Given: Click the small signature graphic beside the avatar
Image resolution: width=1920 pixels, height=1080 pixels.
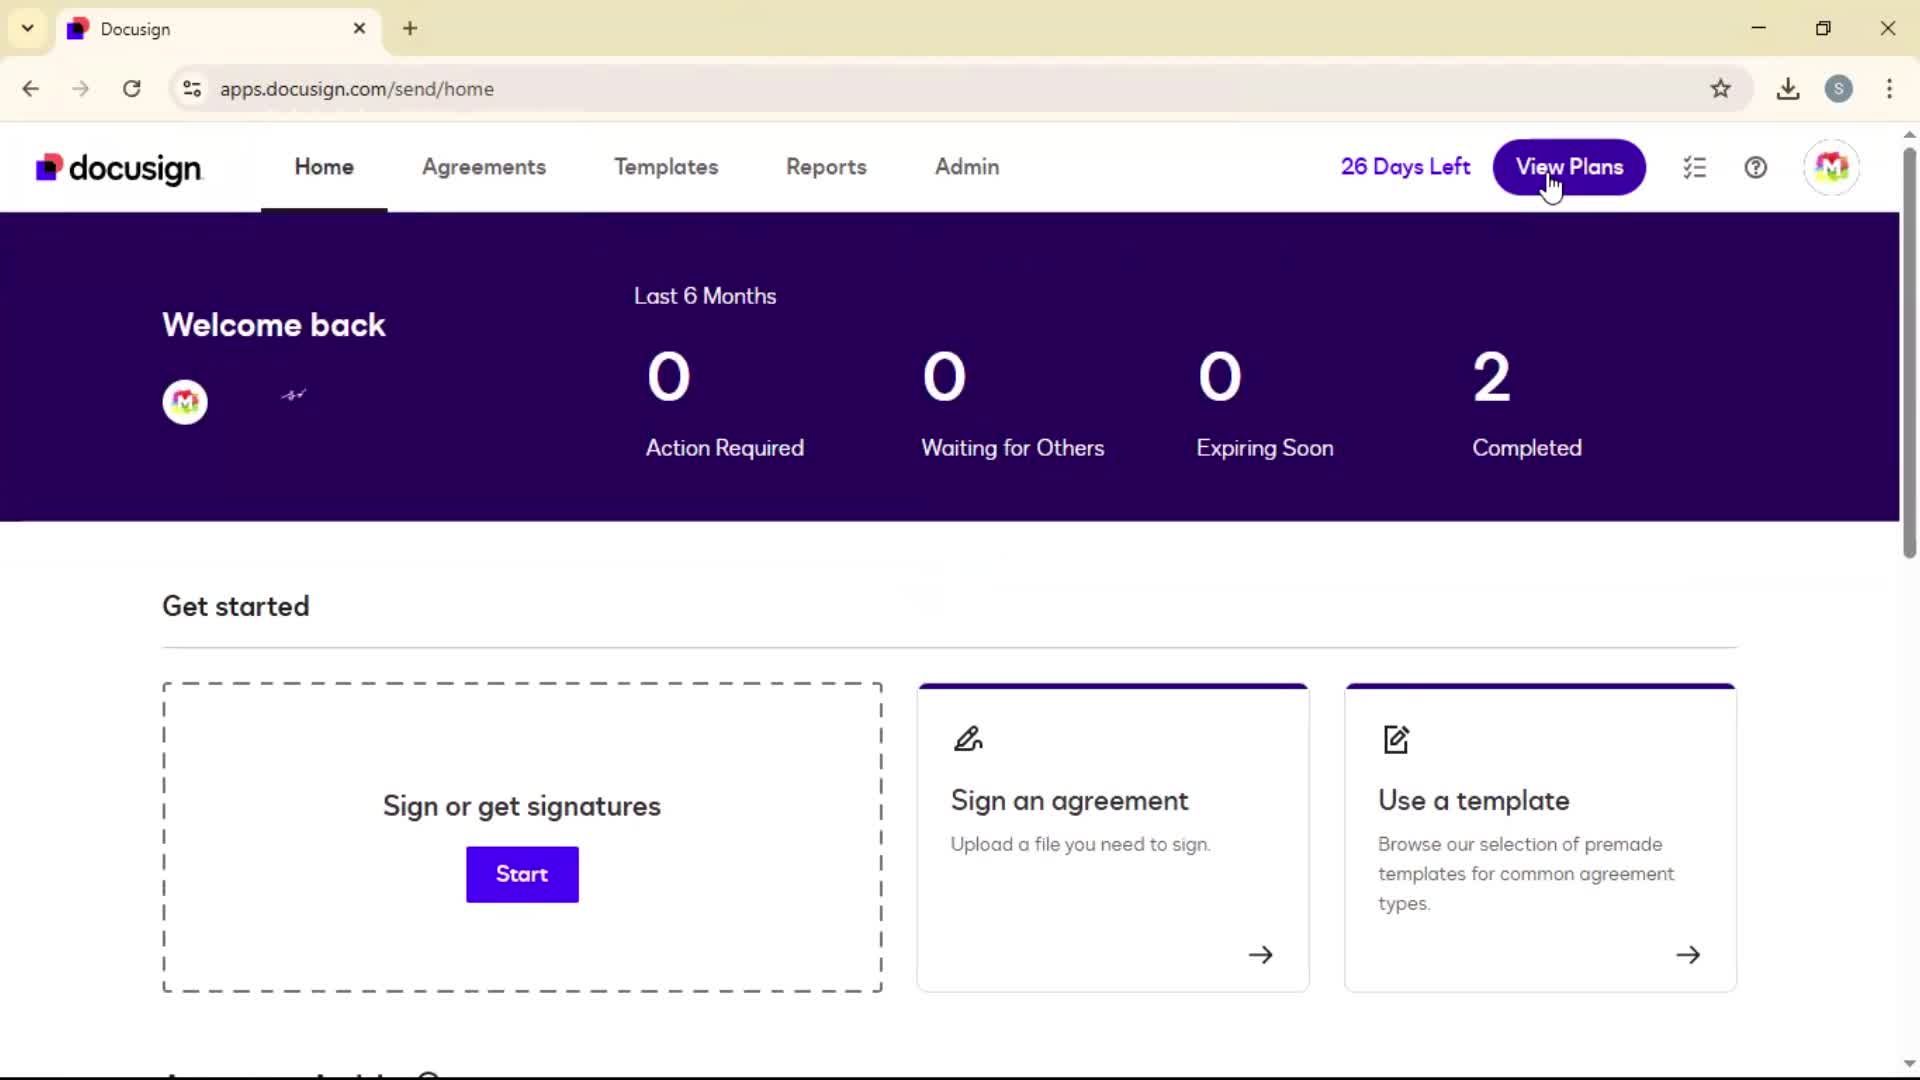Looking at the screenshot, I should pyautogui.click(x=293, y=395).
